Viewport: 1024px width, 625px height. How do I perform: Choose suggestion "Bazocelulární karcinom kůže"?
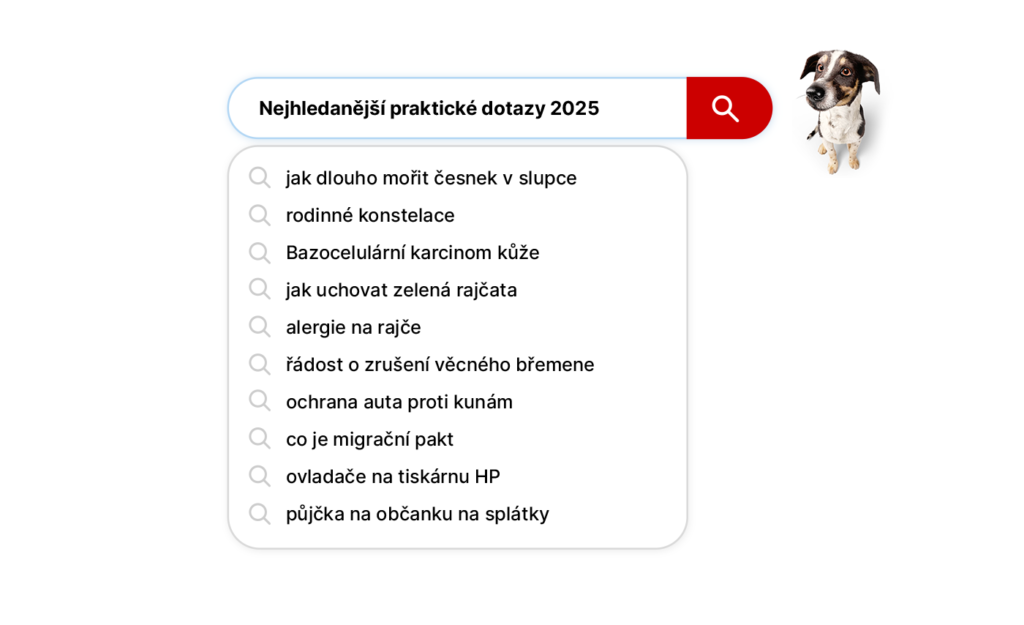pyautogui.click(x=412, y=253)
